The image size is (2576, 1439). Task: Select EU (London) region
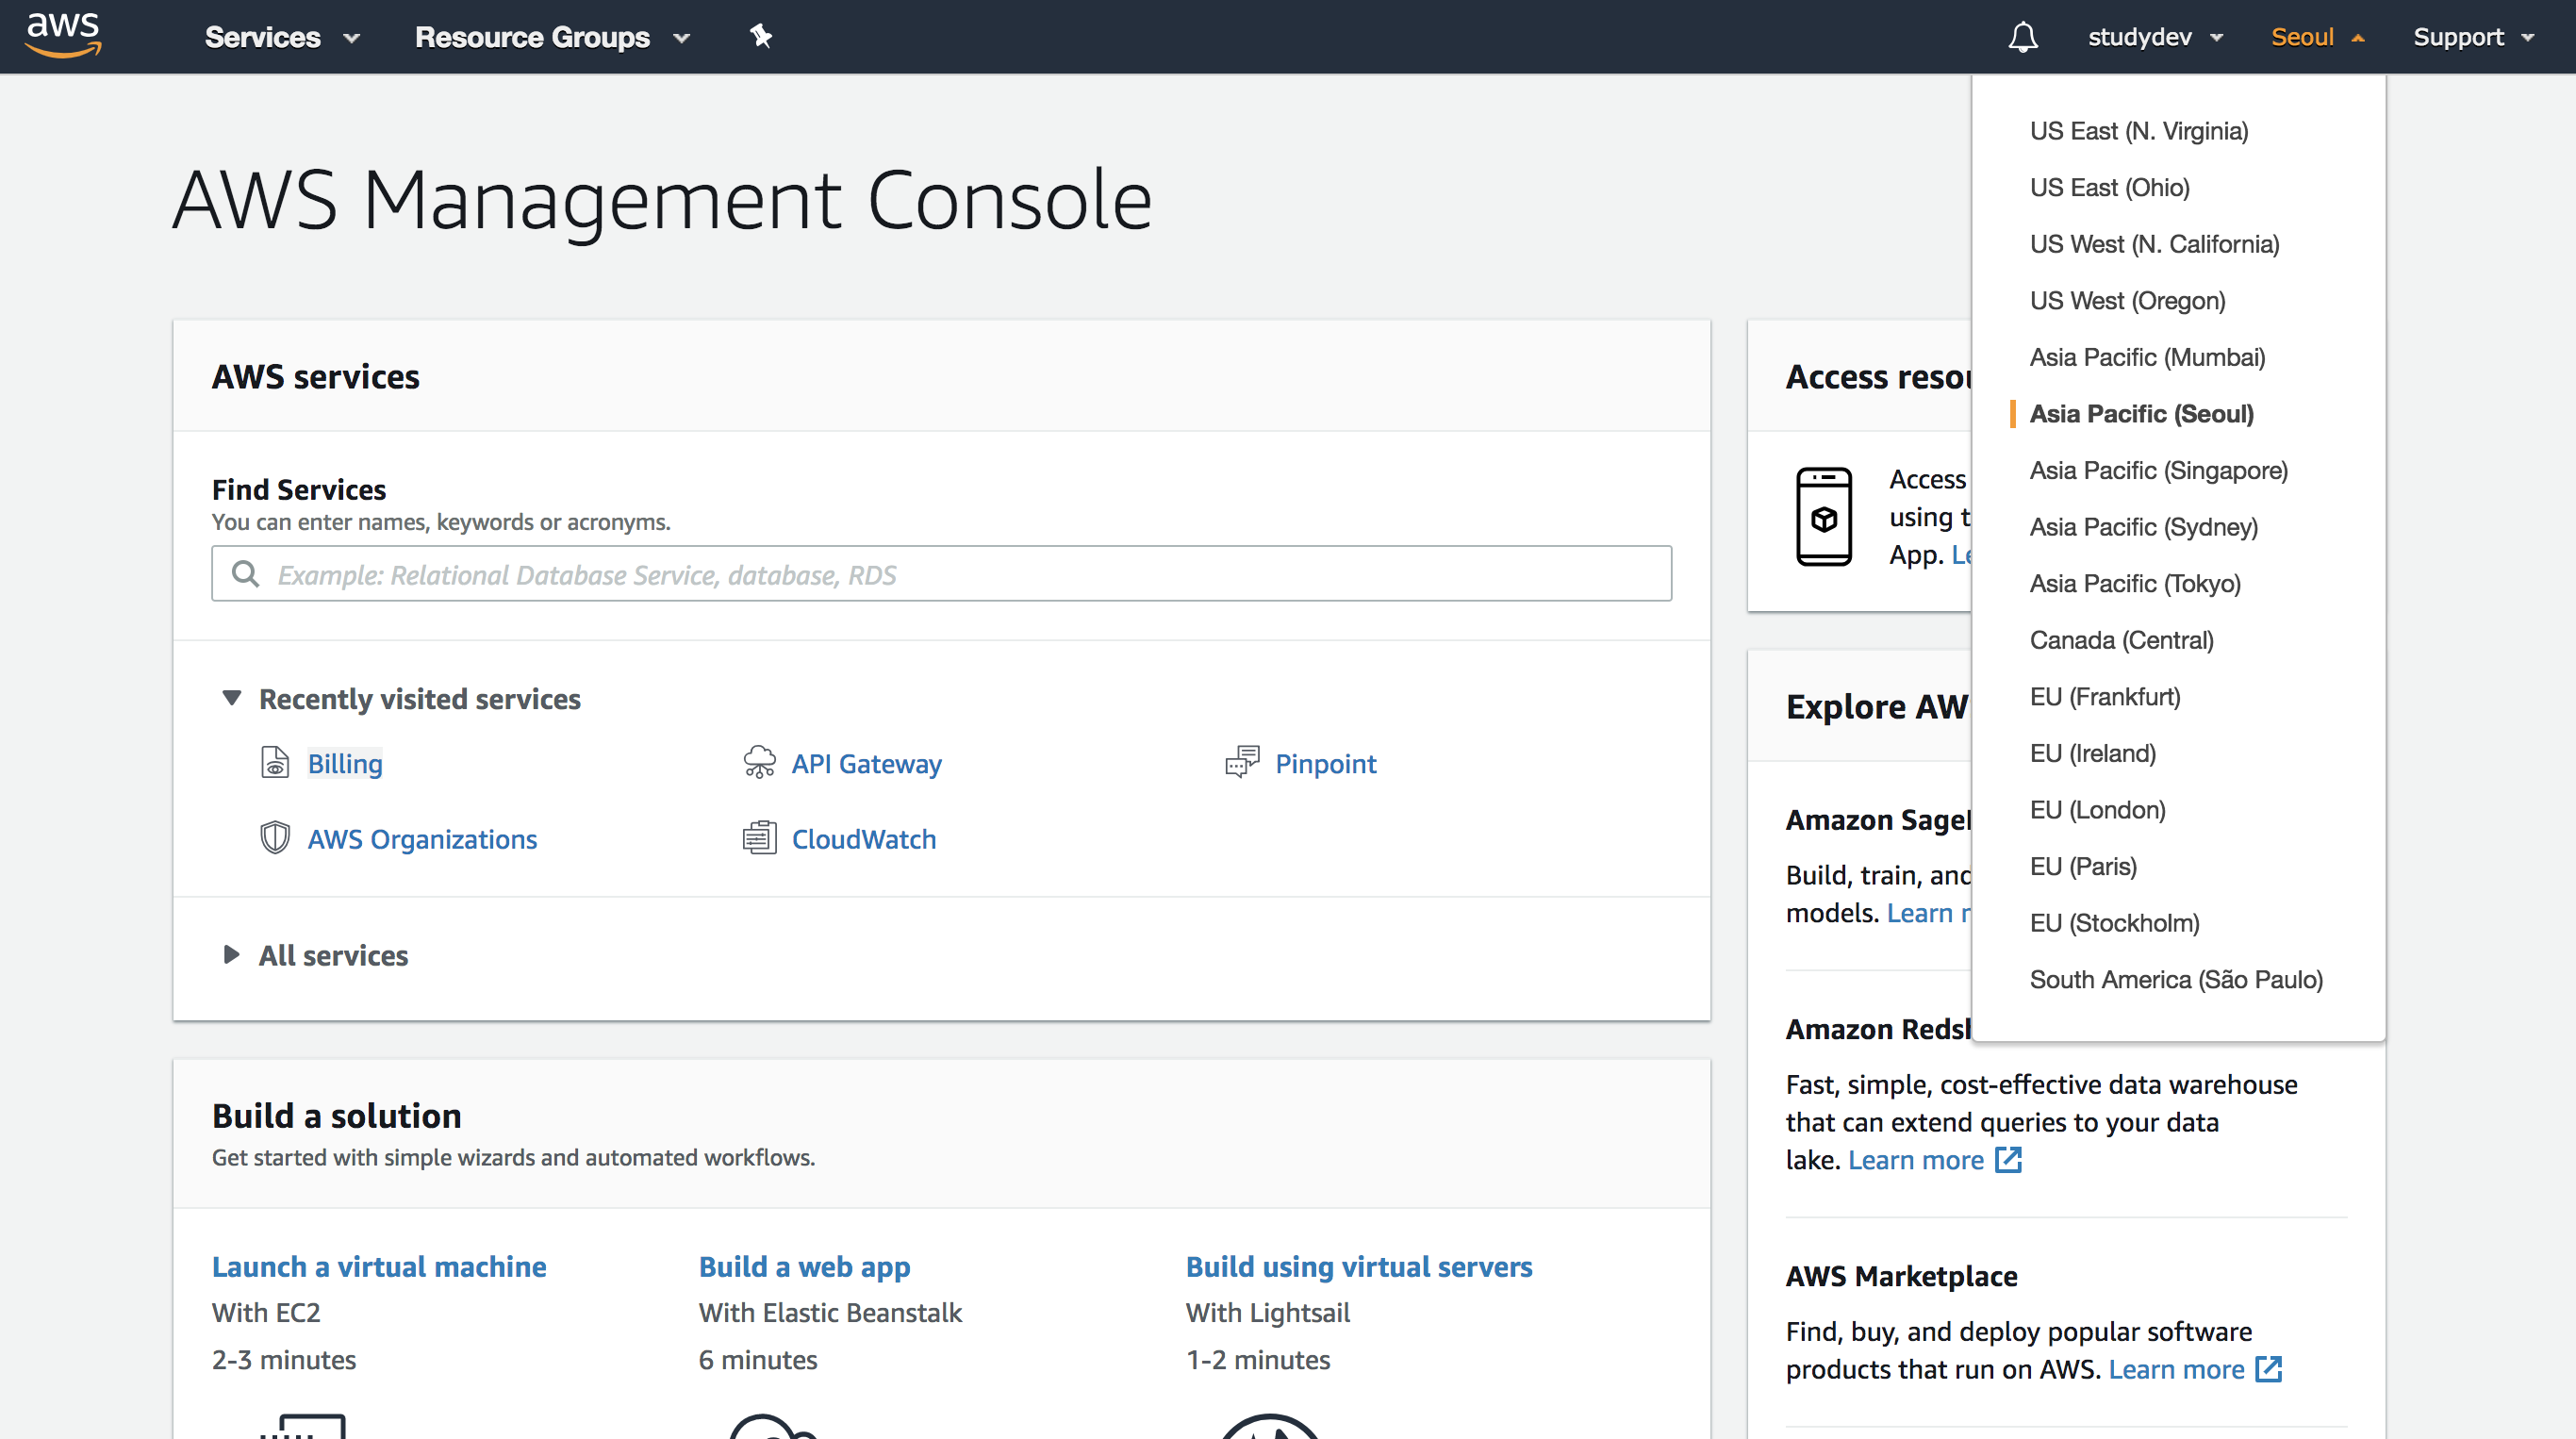pos(2098,810)
